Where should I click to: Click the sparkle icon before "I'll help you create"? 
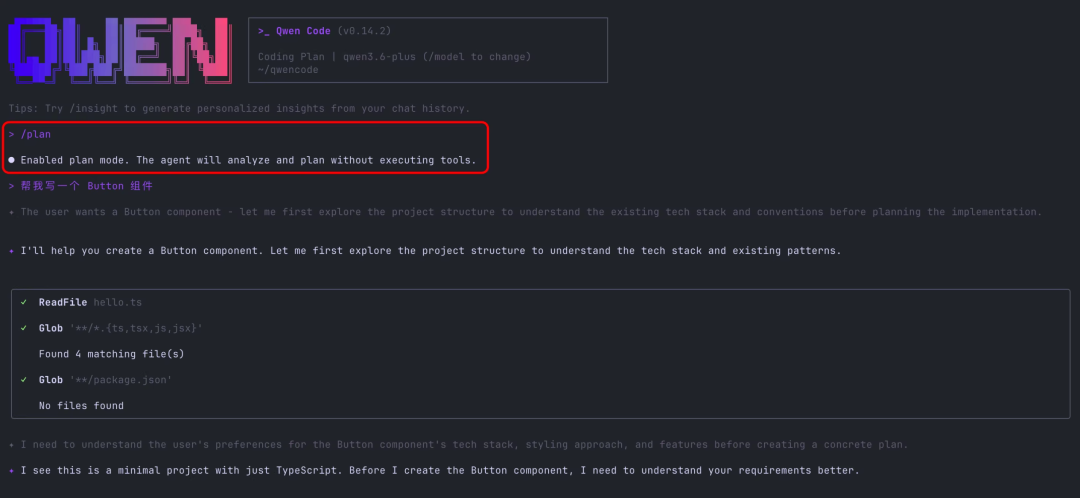tap(11, 251)
